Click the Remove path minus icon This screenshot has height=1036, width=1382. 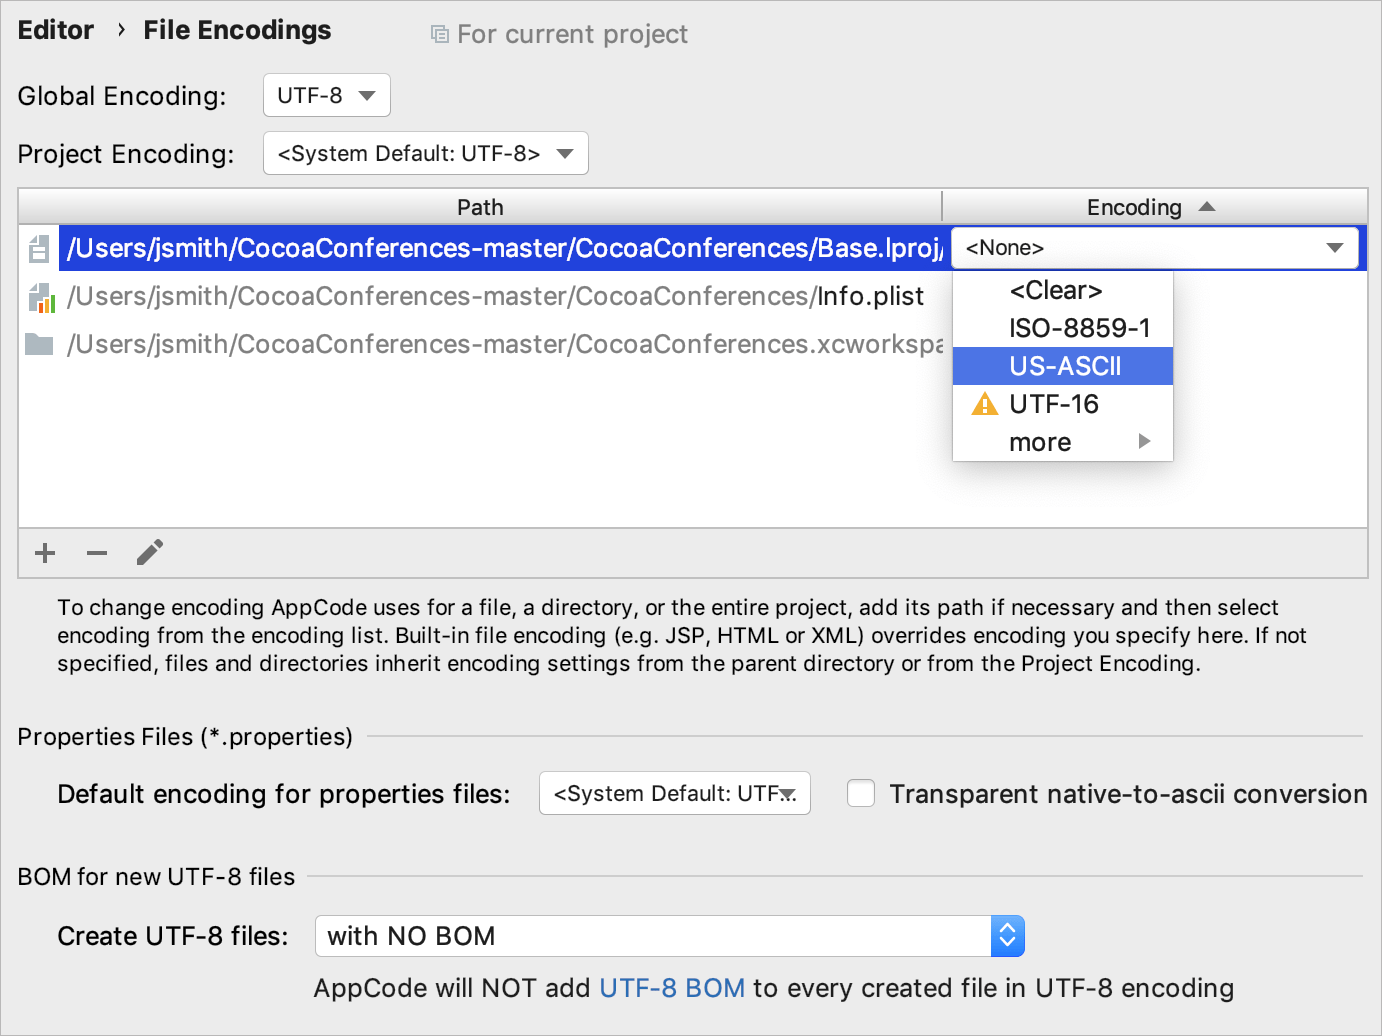click(x=96, y=552)
